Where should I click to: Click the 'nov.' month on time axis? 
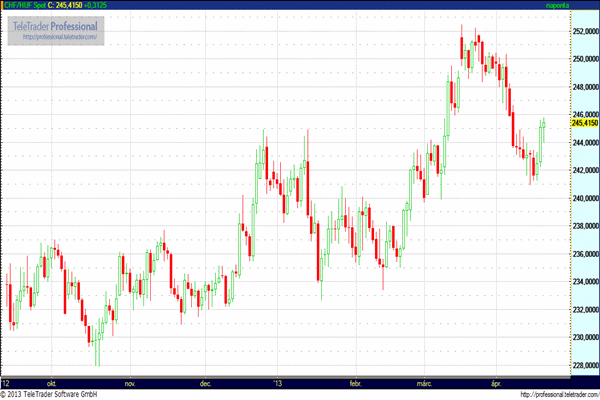[x=127, y=382]
